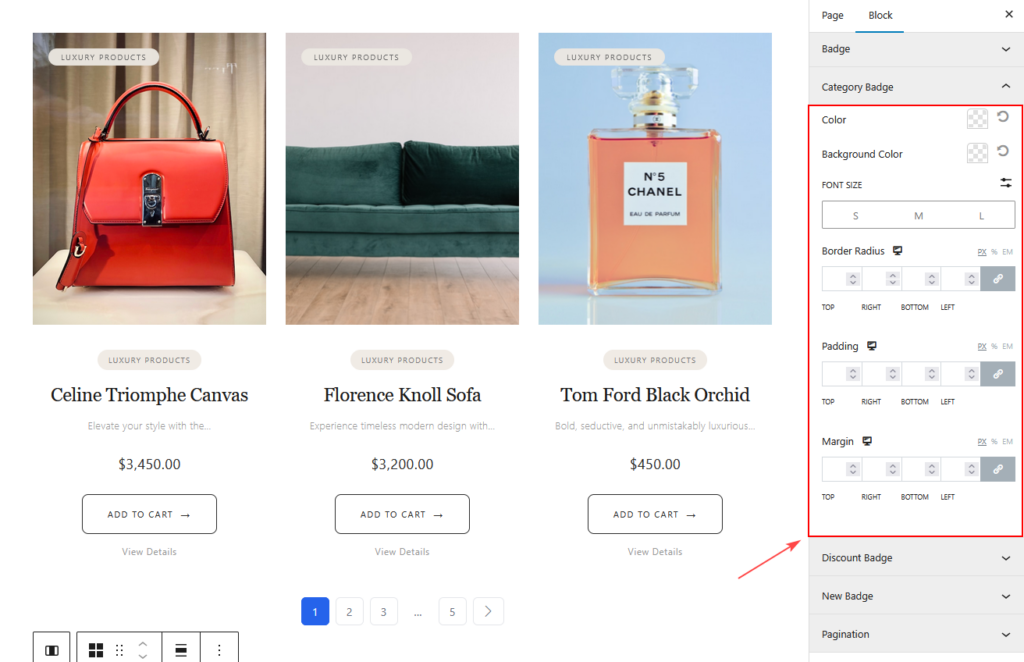
Task: Open View Details for Florence Knoll Sofa
Action: [x=402, y=551]
